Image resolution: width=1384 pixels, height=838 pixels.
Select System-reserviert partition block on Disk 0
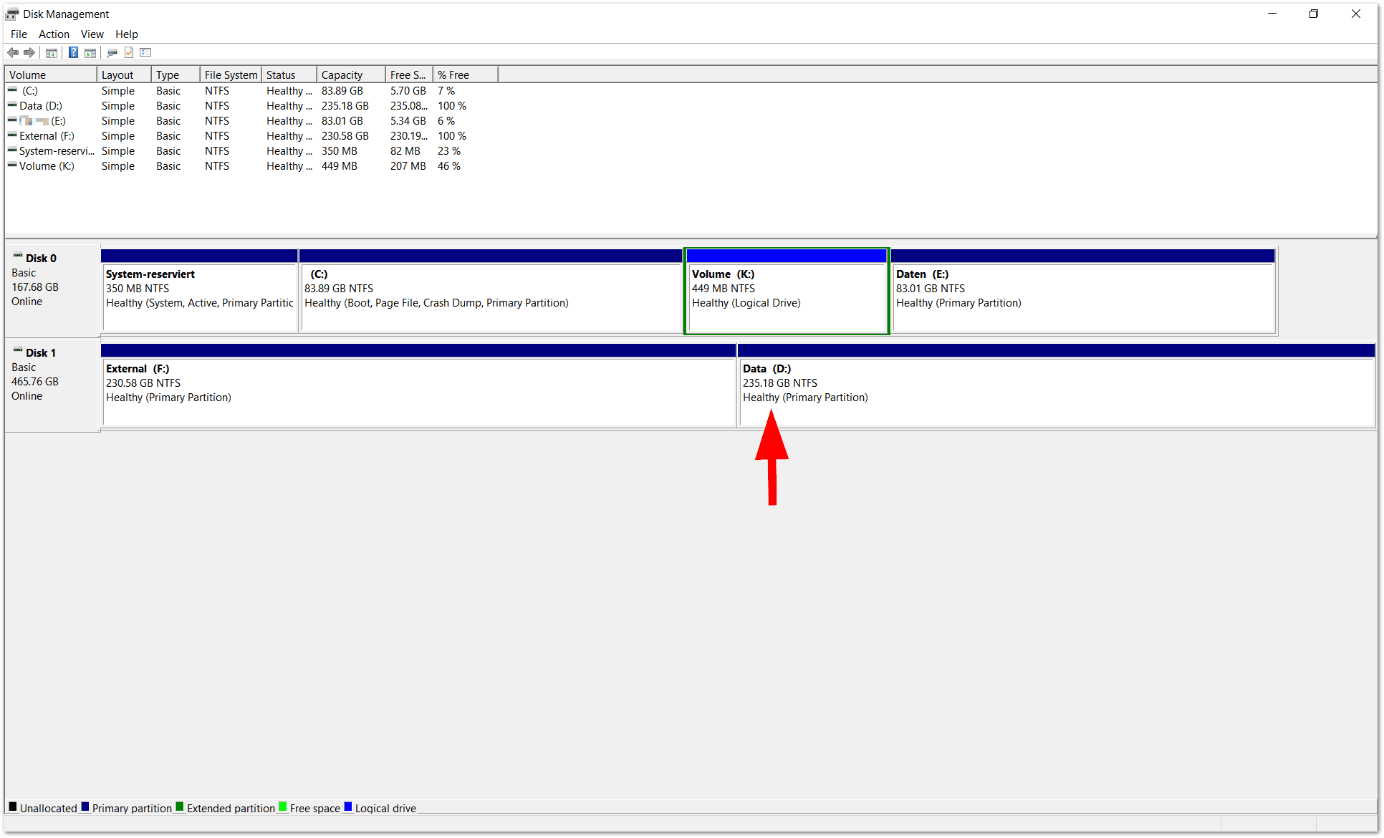point(199,296)
